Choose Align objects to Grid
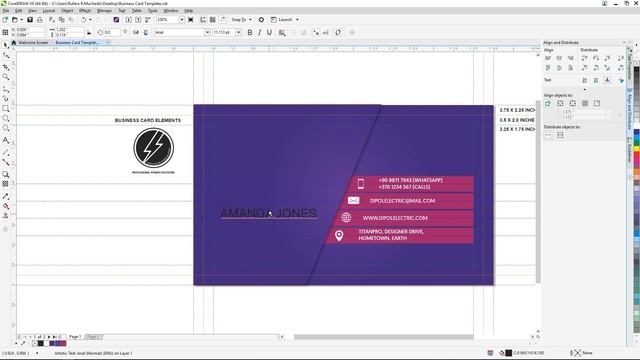This screenshot has height=360, width=640. pyautogui.click(x=585, y=103)
